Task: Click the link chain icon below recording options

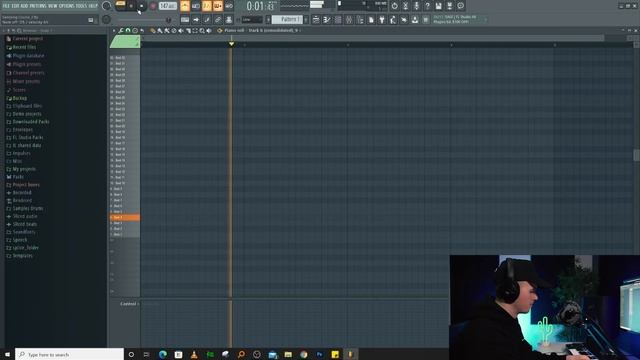Action: [218, 20]
